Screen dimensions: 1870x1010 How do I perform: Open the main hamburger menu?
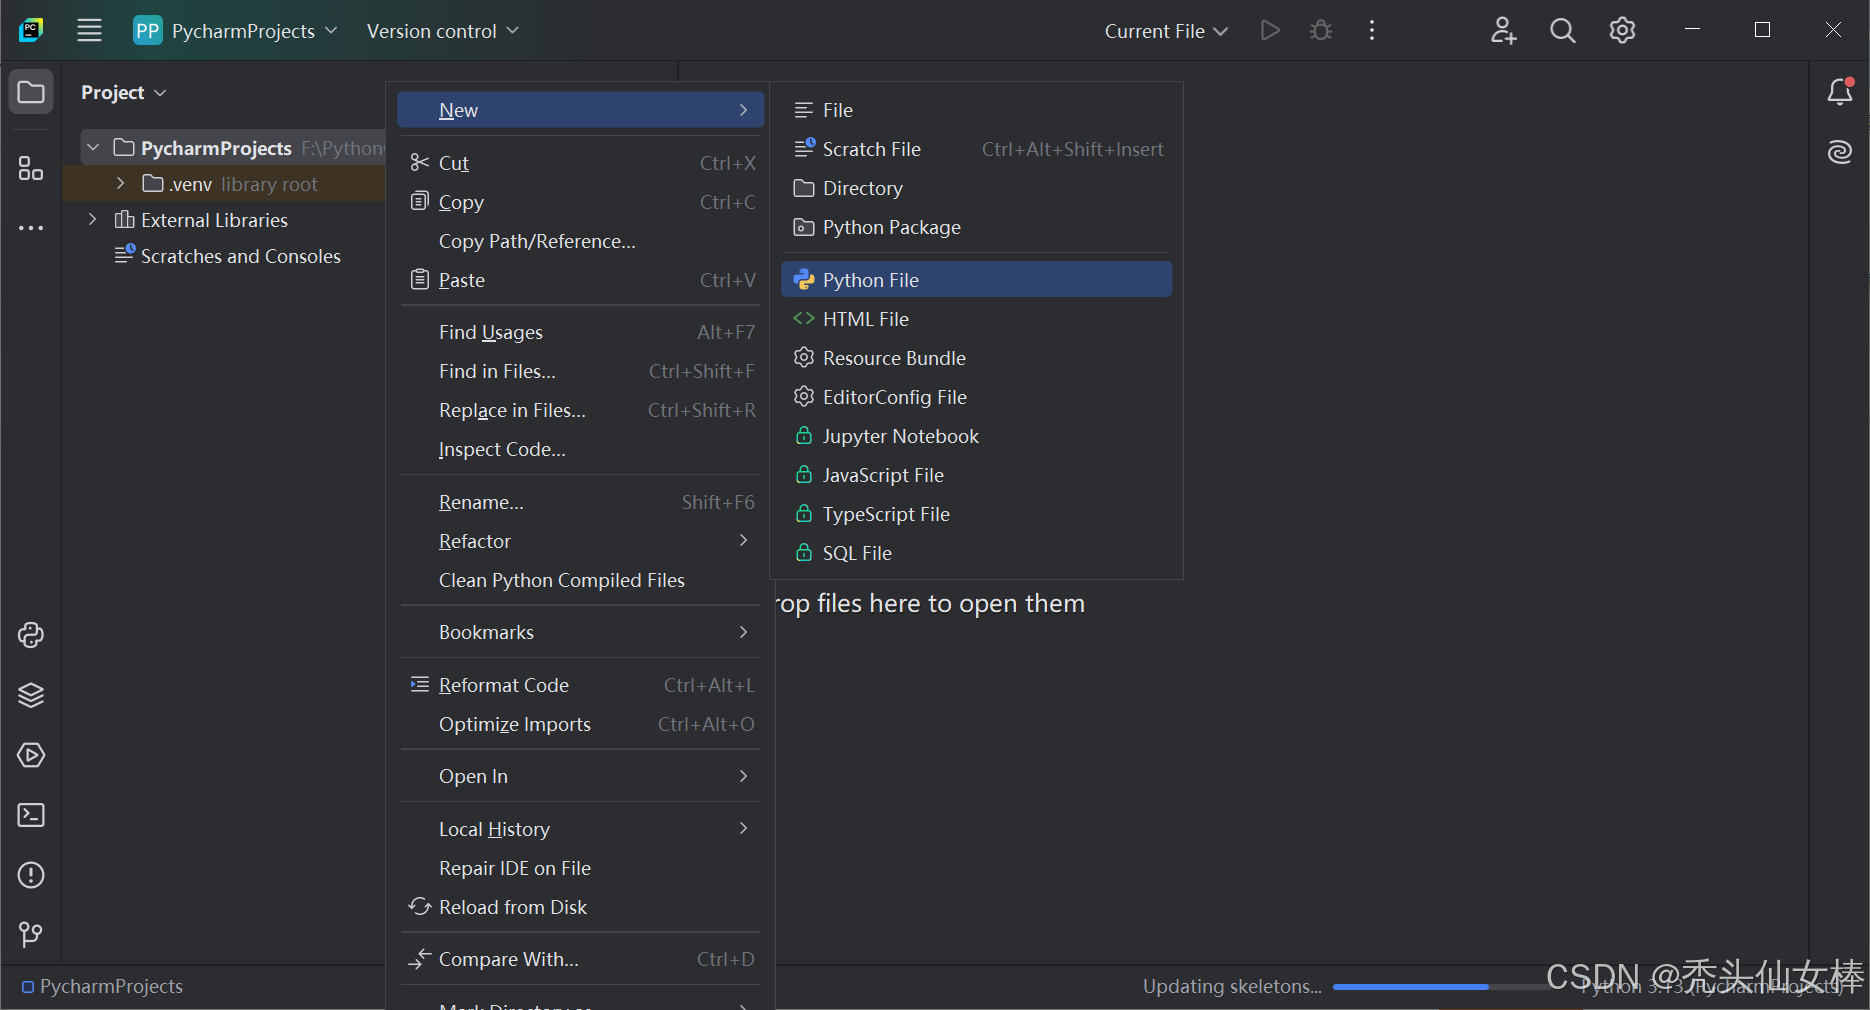[89, 30]
